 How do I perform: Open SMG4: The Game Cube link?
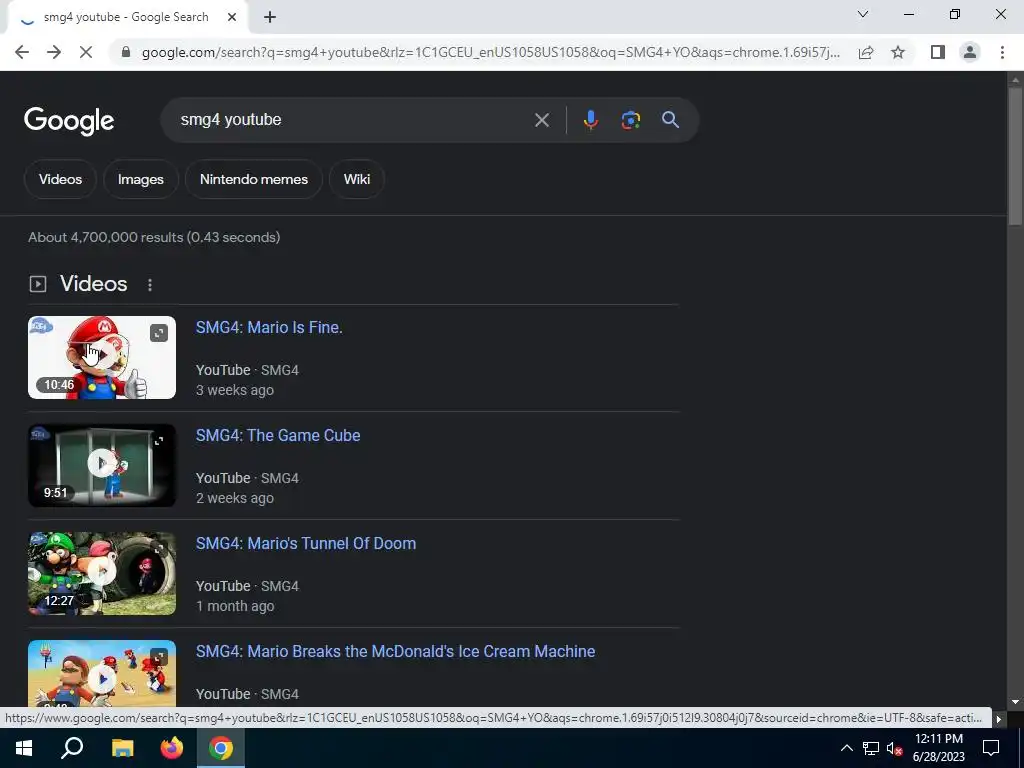(x=278, y=436)
